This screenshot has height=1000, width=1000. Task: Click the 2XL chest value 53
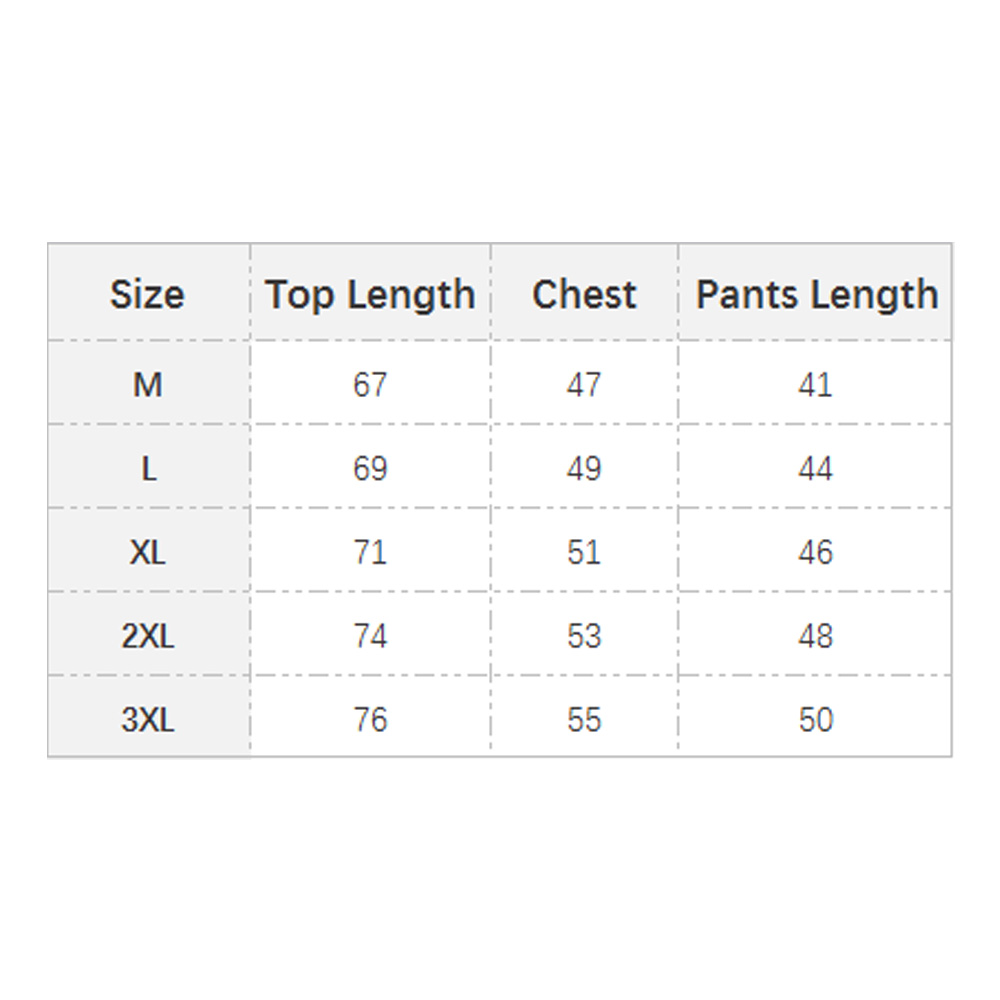pos(584,636)
